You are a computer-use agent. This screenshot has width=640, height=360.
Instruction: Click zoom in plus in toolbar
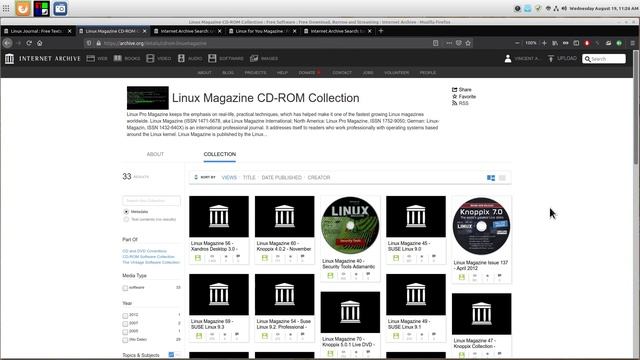(x=544, y=43)
